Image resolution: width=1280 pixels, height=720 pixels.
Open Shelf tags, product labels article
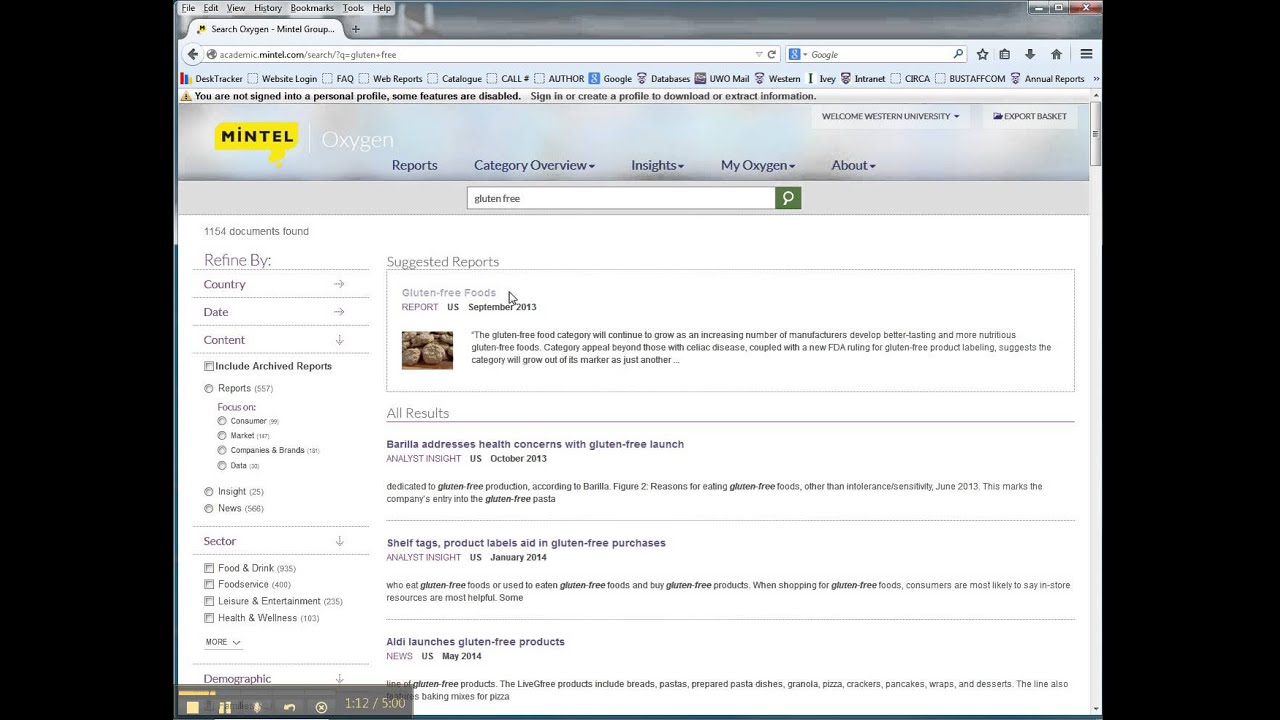526,543
